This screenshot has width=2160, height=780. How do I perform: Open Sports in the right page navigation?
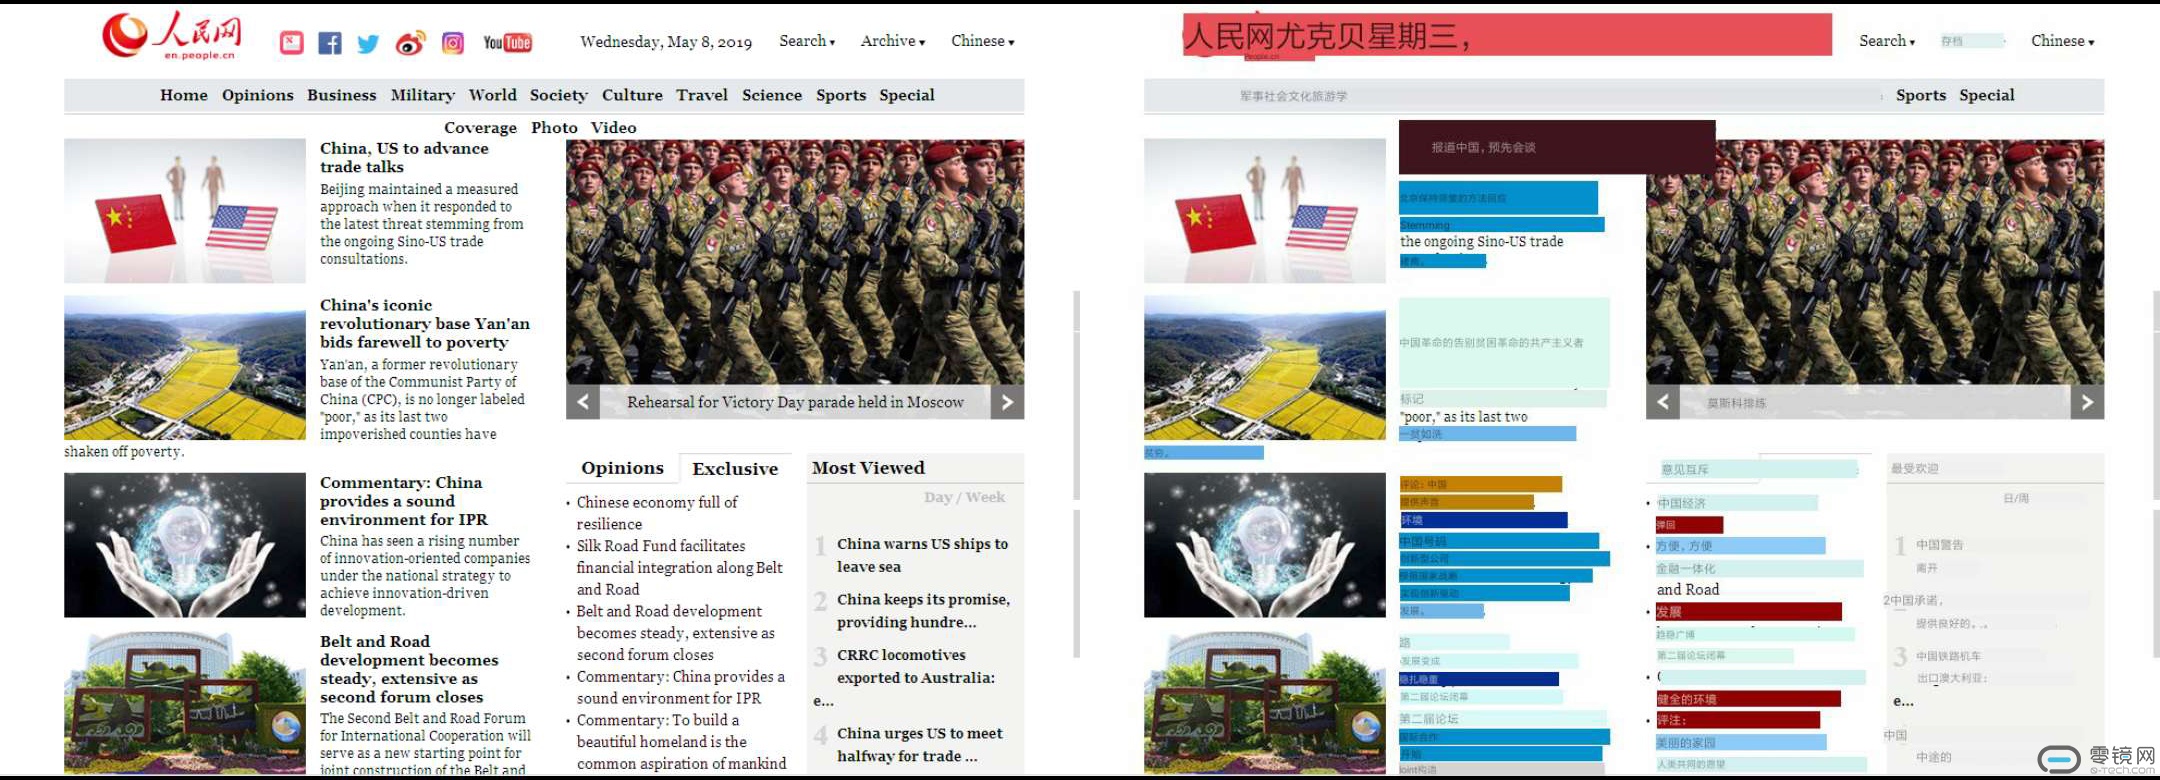[x=1921, y=95]
